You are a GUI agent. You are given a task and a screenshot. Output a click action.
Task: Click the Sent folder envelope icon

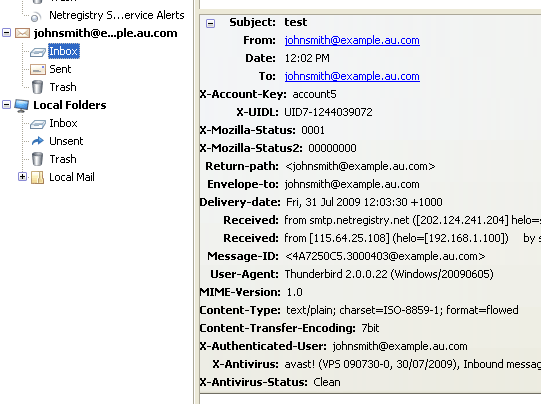click(38, 69)
